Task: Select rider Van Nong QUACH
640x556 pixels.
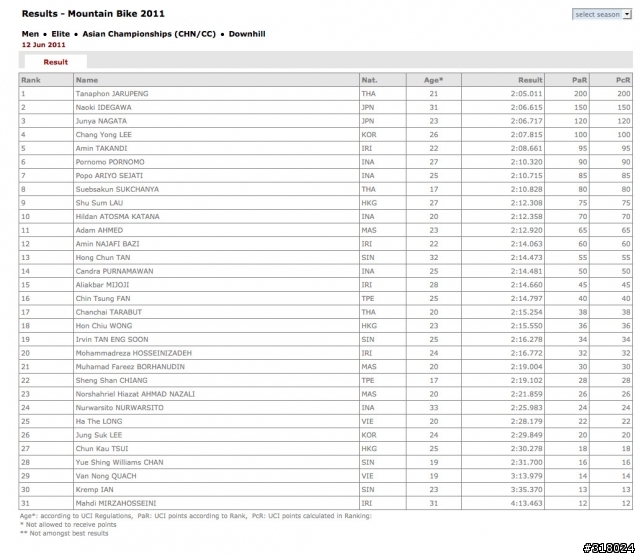Action: [106, 476]
